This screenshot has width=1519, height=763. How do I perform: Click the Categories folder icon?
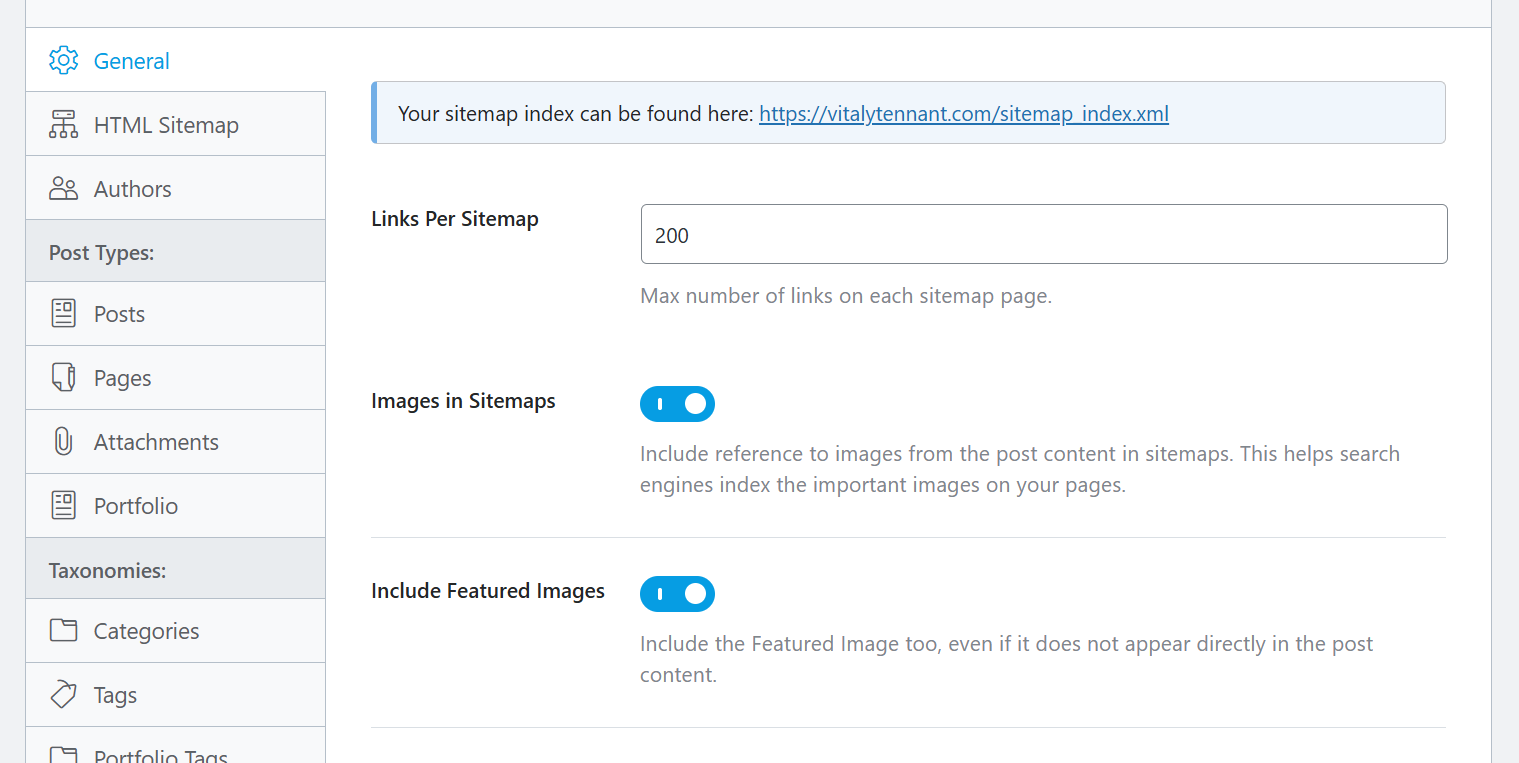point(63,631)
